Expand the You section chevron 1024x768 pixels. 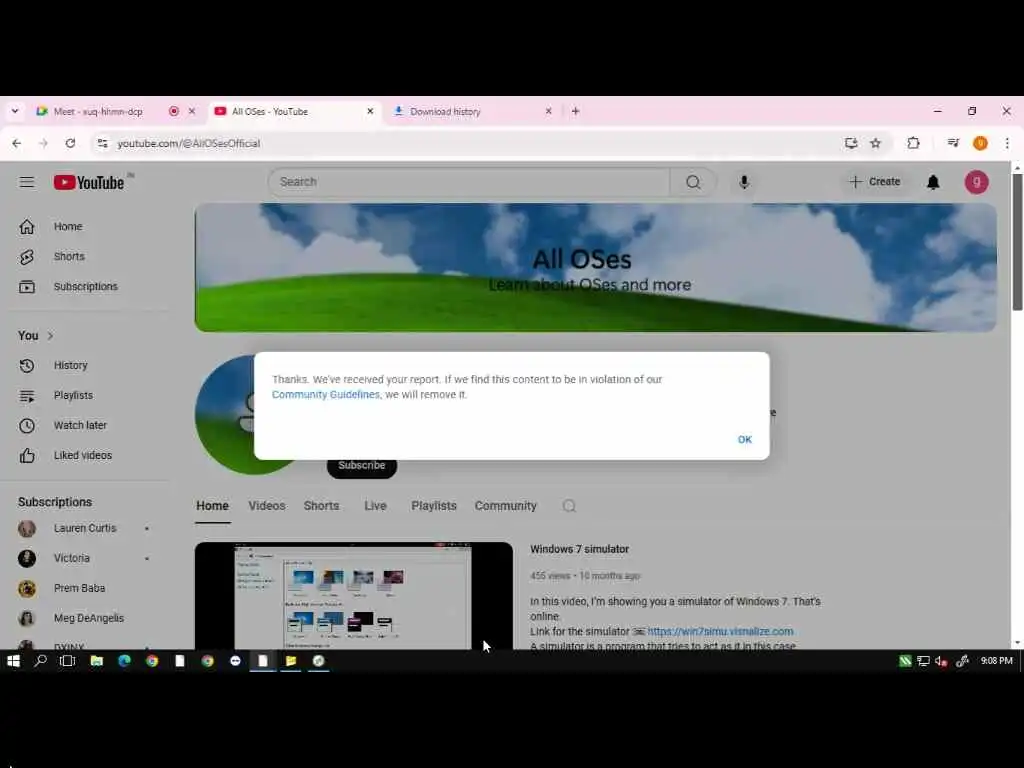click(x=50, y=336)
